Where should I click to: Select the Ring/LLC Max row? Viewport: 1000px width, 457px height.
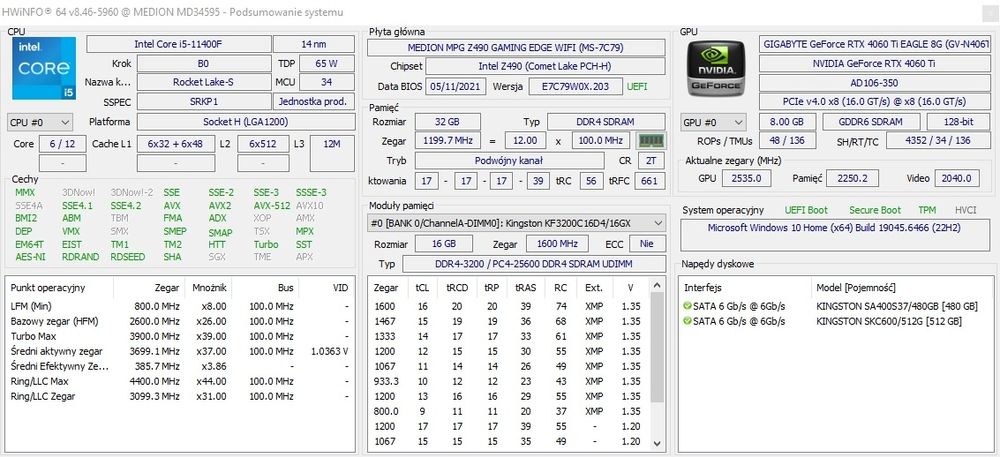coord(180,381)
